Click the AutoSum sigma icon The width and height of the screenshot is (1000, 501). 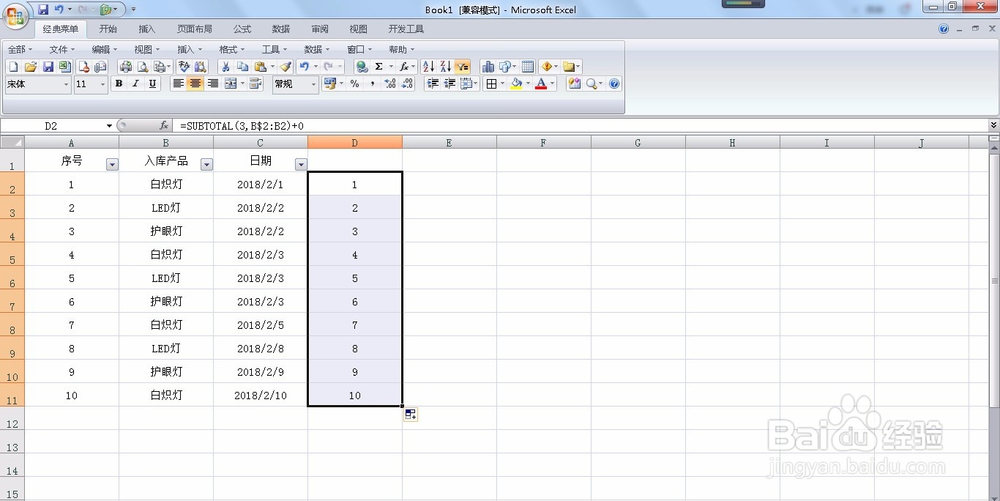379,66
